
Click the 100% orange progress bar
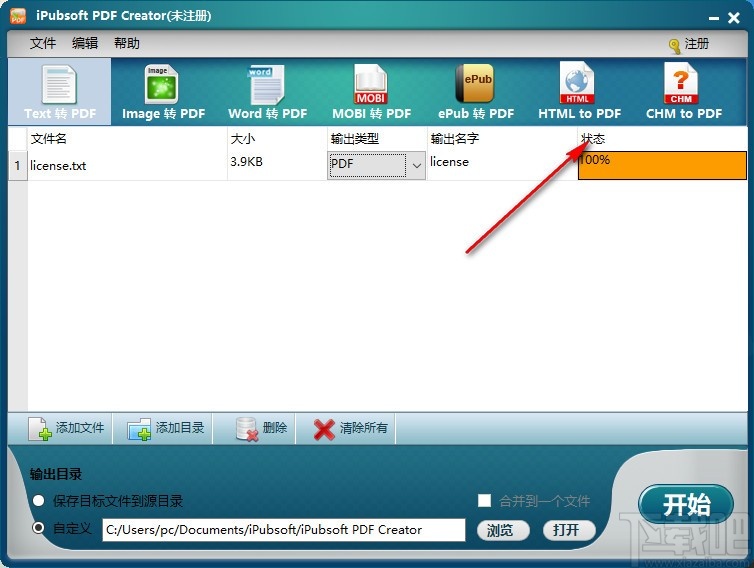(662, 165)
